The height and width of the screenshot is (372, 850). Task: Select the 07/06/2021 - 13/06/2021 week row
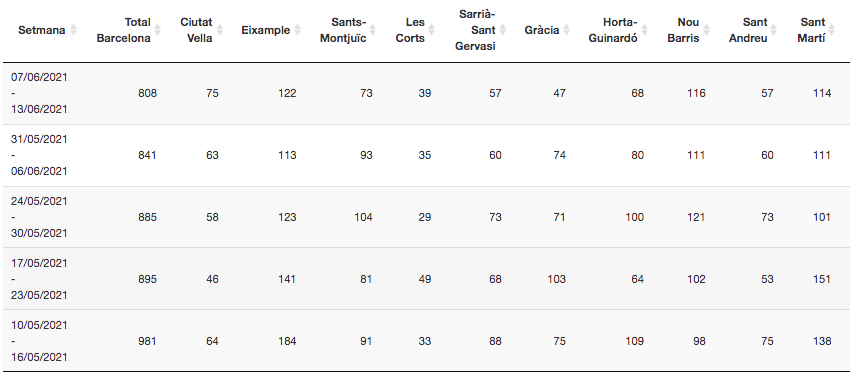425,93
